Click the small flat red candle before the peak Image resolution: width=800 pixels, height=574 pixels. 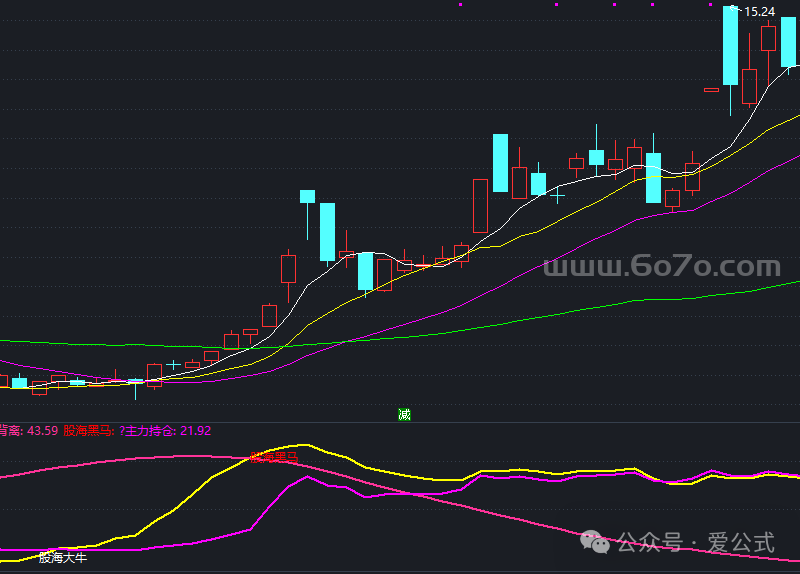tap(711, 90)
